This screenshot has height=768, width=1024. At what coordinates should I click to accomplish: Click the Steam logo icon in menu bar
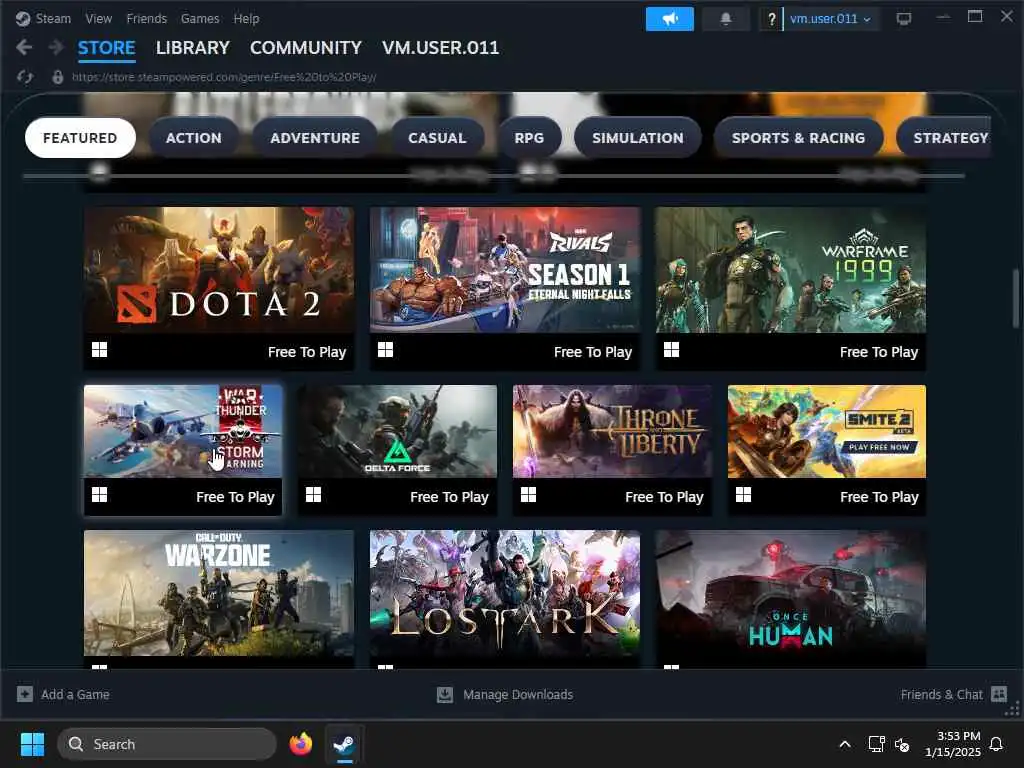(x=23, y=18)
